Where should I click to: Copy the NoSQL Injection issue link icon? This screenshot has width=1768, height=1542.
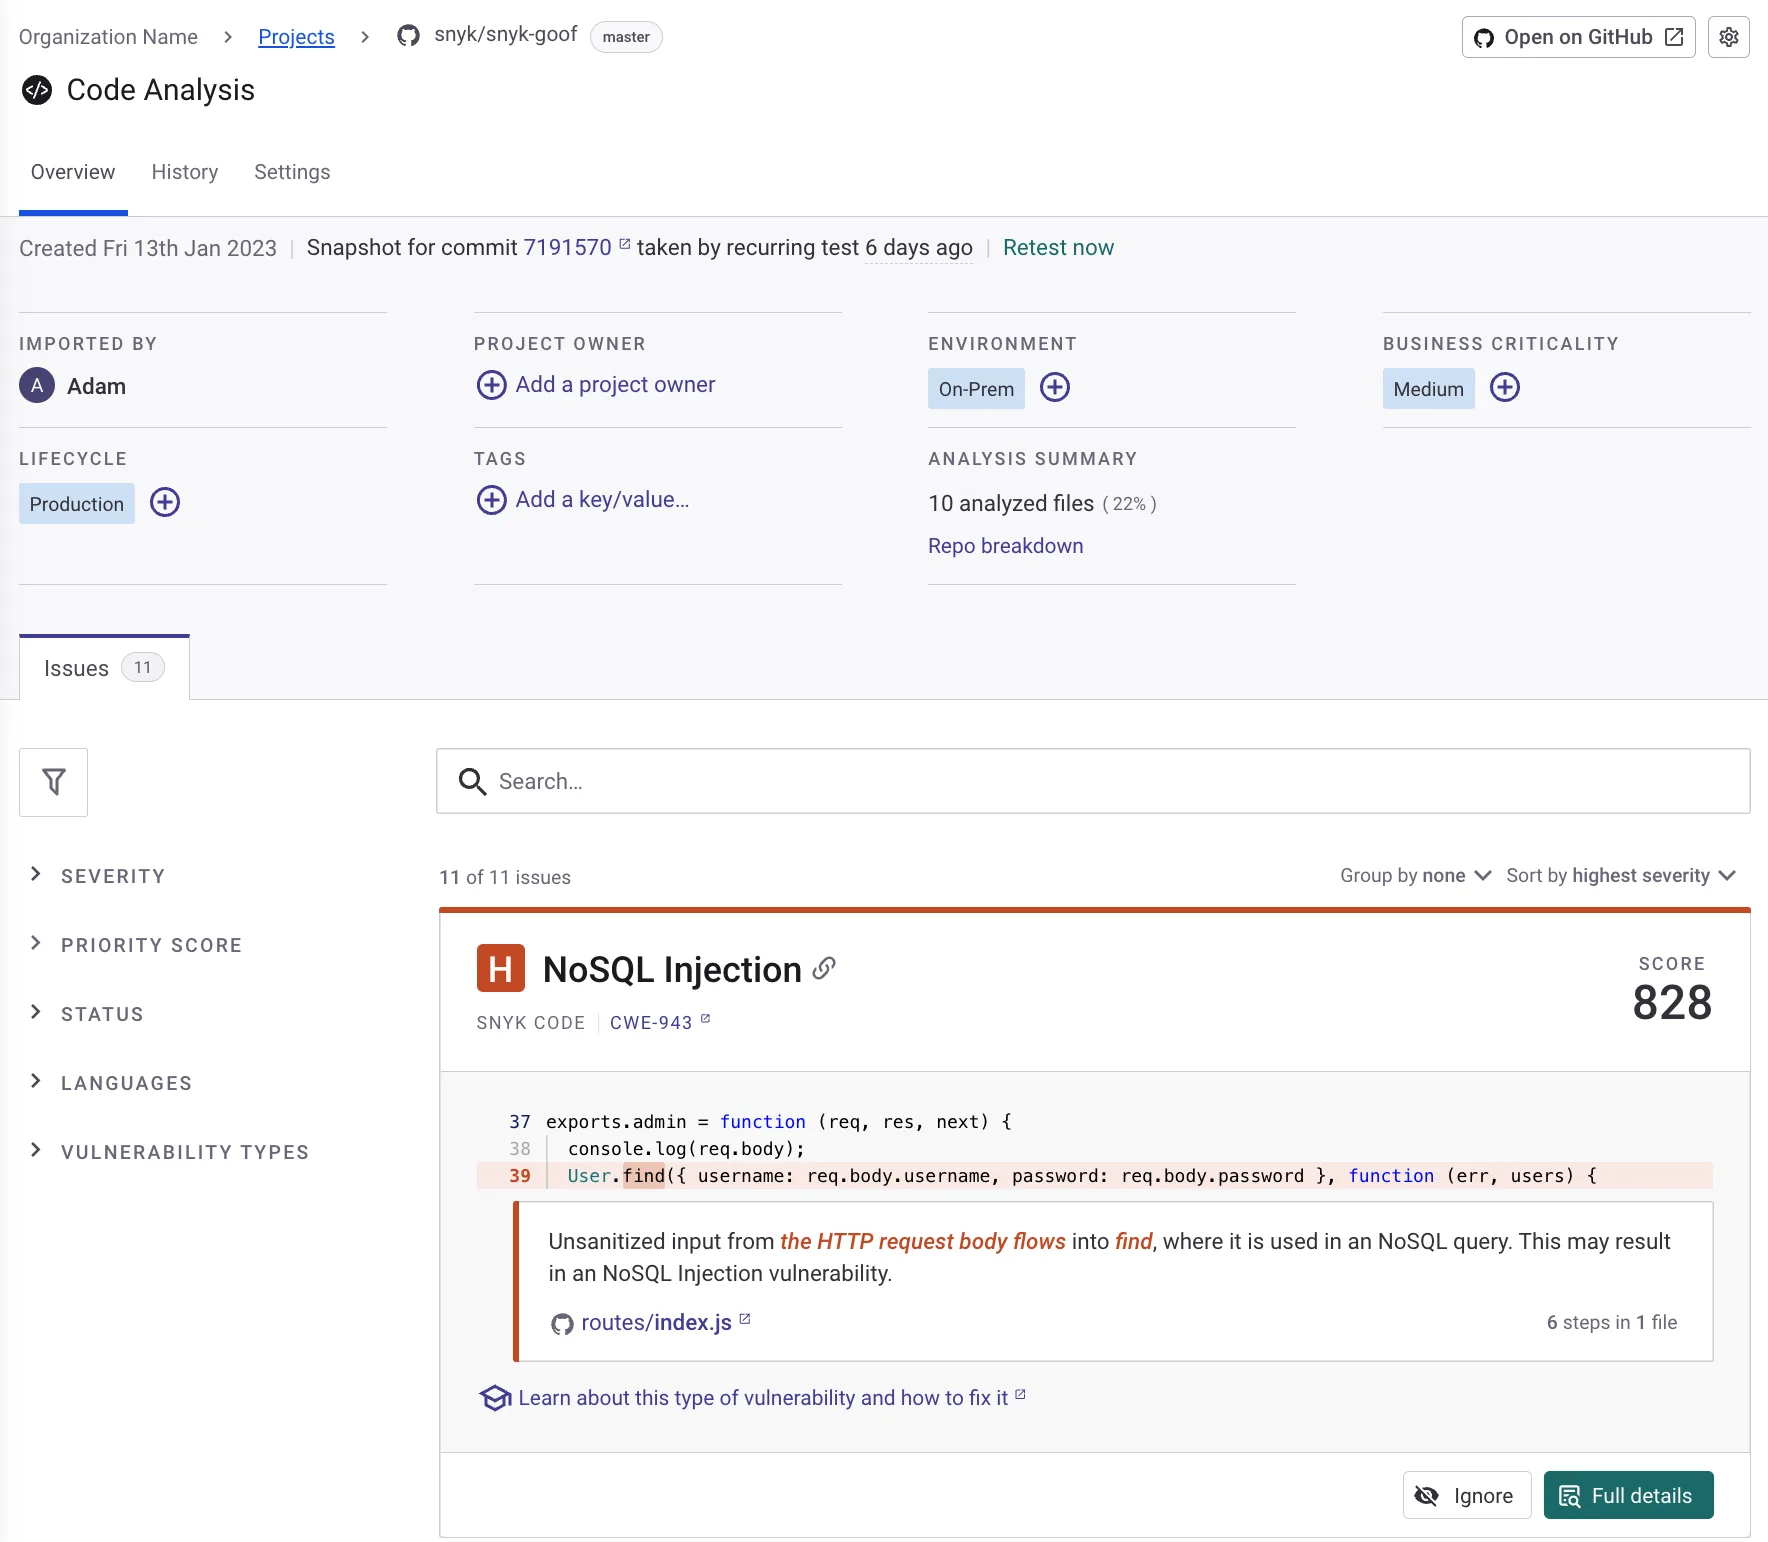pyautogui.click(x=824, y=968)
